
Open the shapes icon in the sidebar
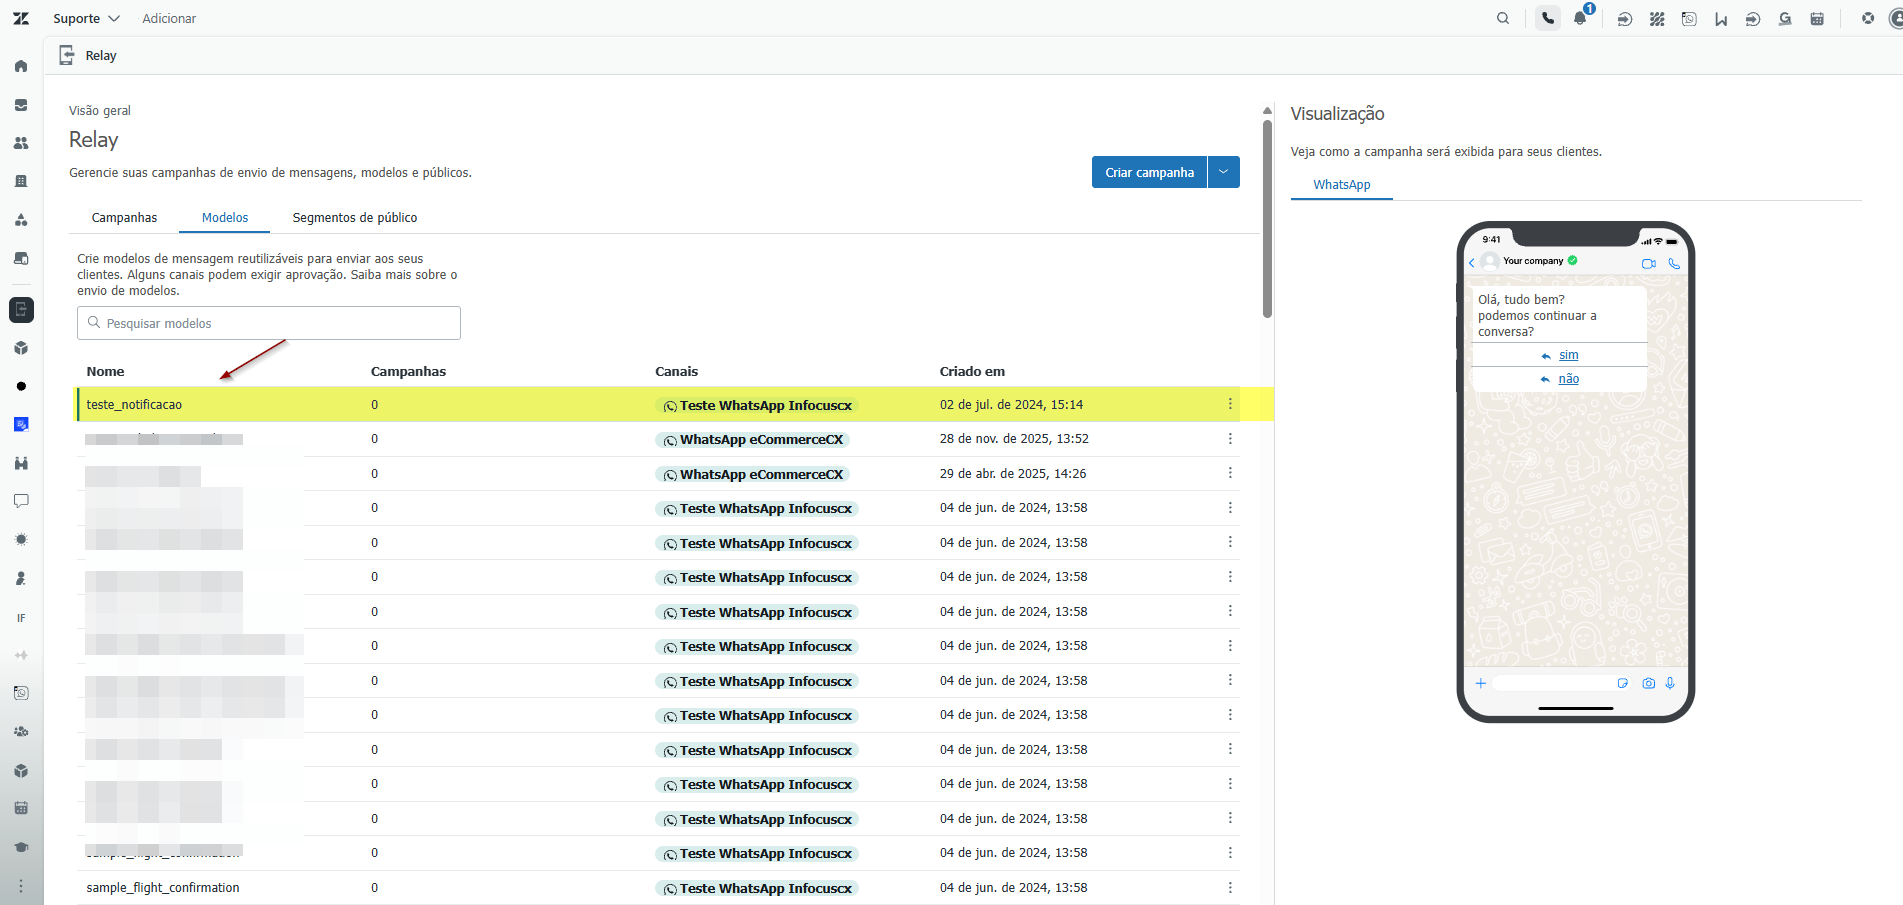21,220
